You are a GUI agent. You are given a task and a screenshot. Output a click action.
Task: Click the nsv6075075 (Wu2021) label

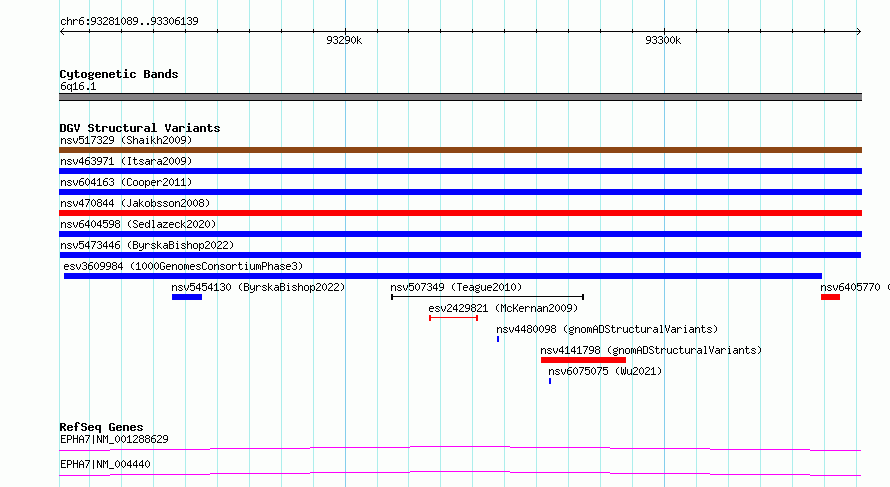(x=605, y=371)
